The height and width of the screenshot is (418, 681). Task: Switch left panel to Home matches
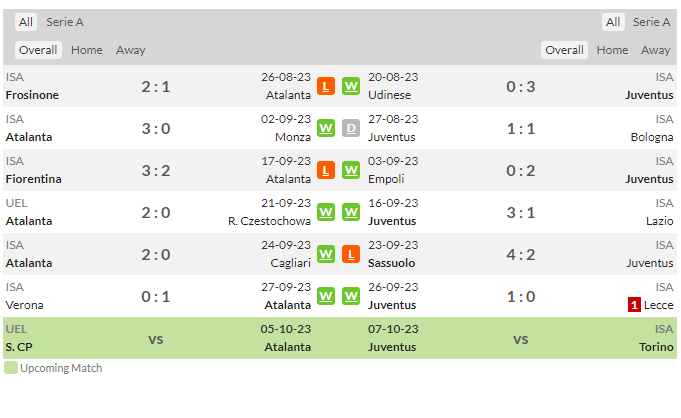point(86,50)
